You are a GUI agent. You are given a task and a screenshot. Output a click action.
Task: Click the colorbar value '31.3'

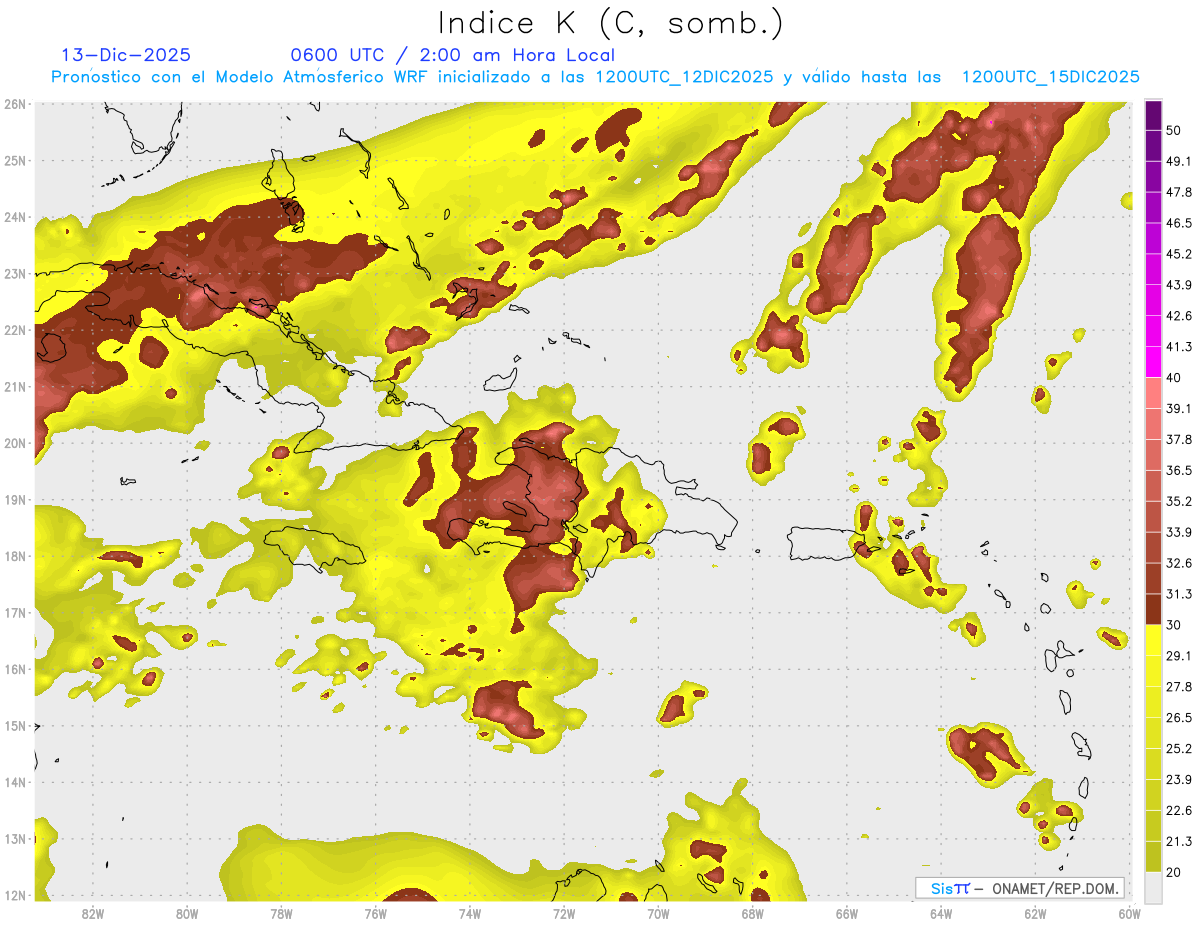coord(1179,594)
